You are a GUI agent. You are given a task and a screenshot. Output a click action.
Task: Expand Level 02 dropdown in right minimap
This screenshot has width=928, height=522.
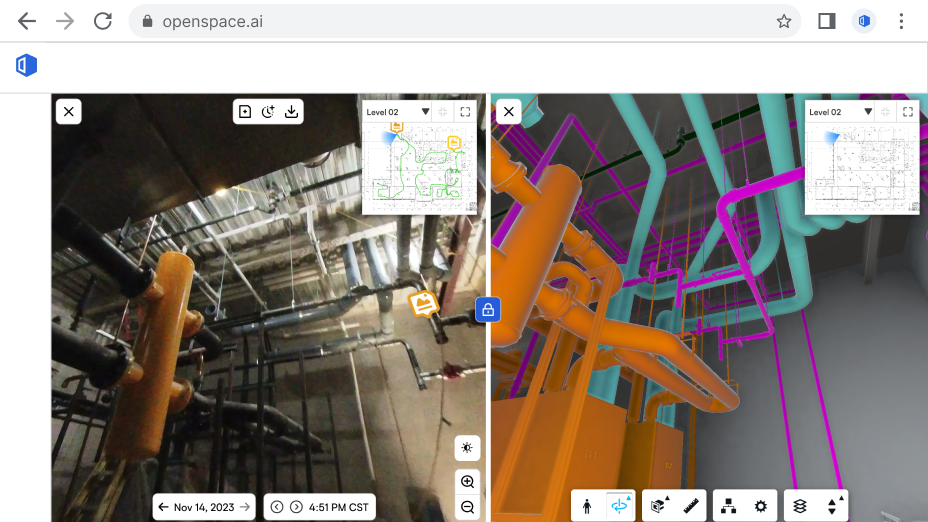[868, 112]
